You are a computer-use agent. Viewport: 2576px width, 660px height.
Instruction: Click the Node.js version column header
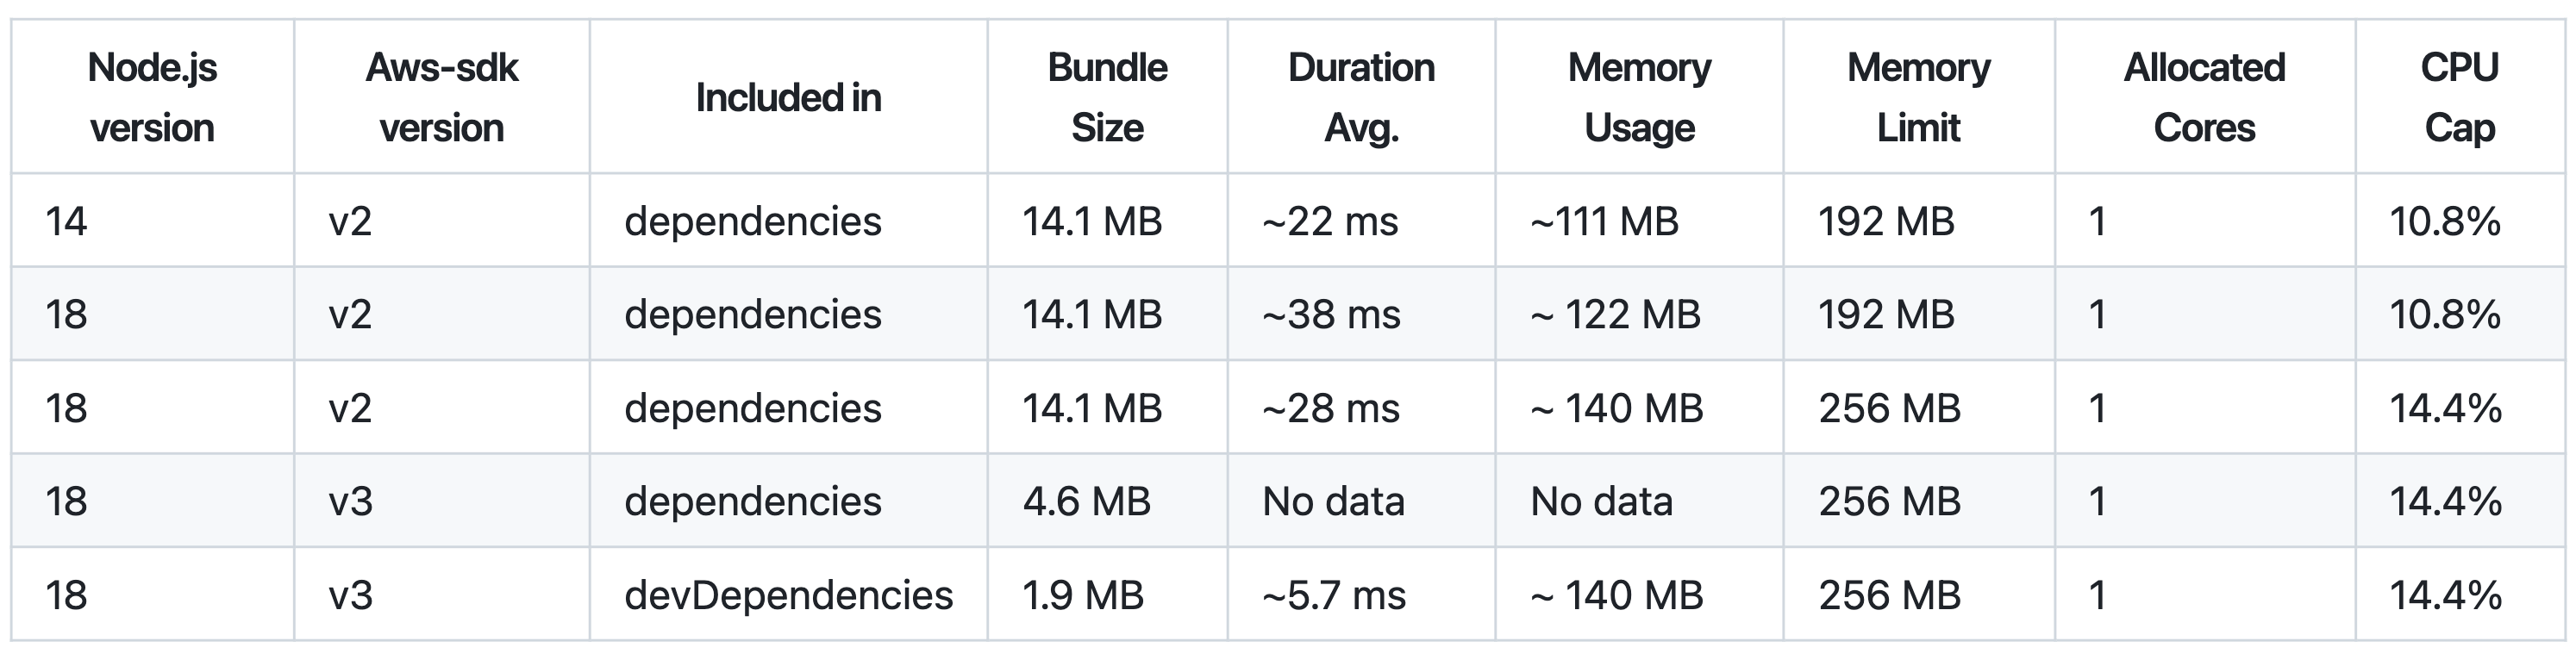click(152, 97)
